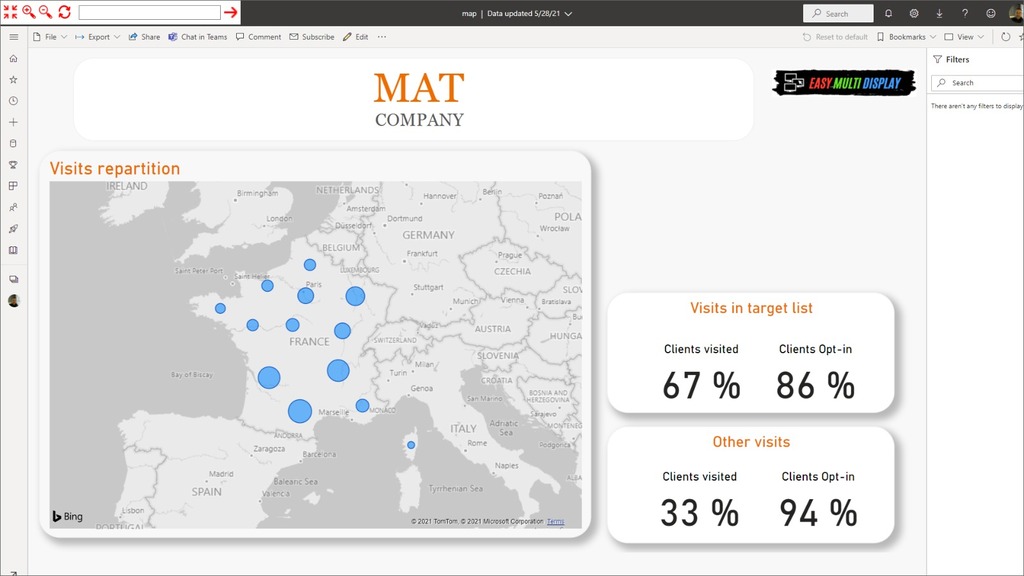
Task: Click the Visits repartition title
Action: pos(115,168)
